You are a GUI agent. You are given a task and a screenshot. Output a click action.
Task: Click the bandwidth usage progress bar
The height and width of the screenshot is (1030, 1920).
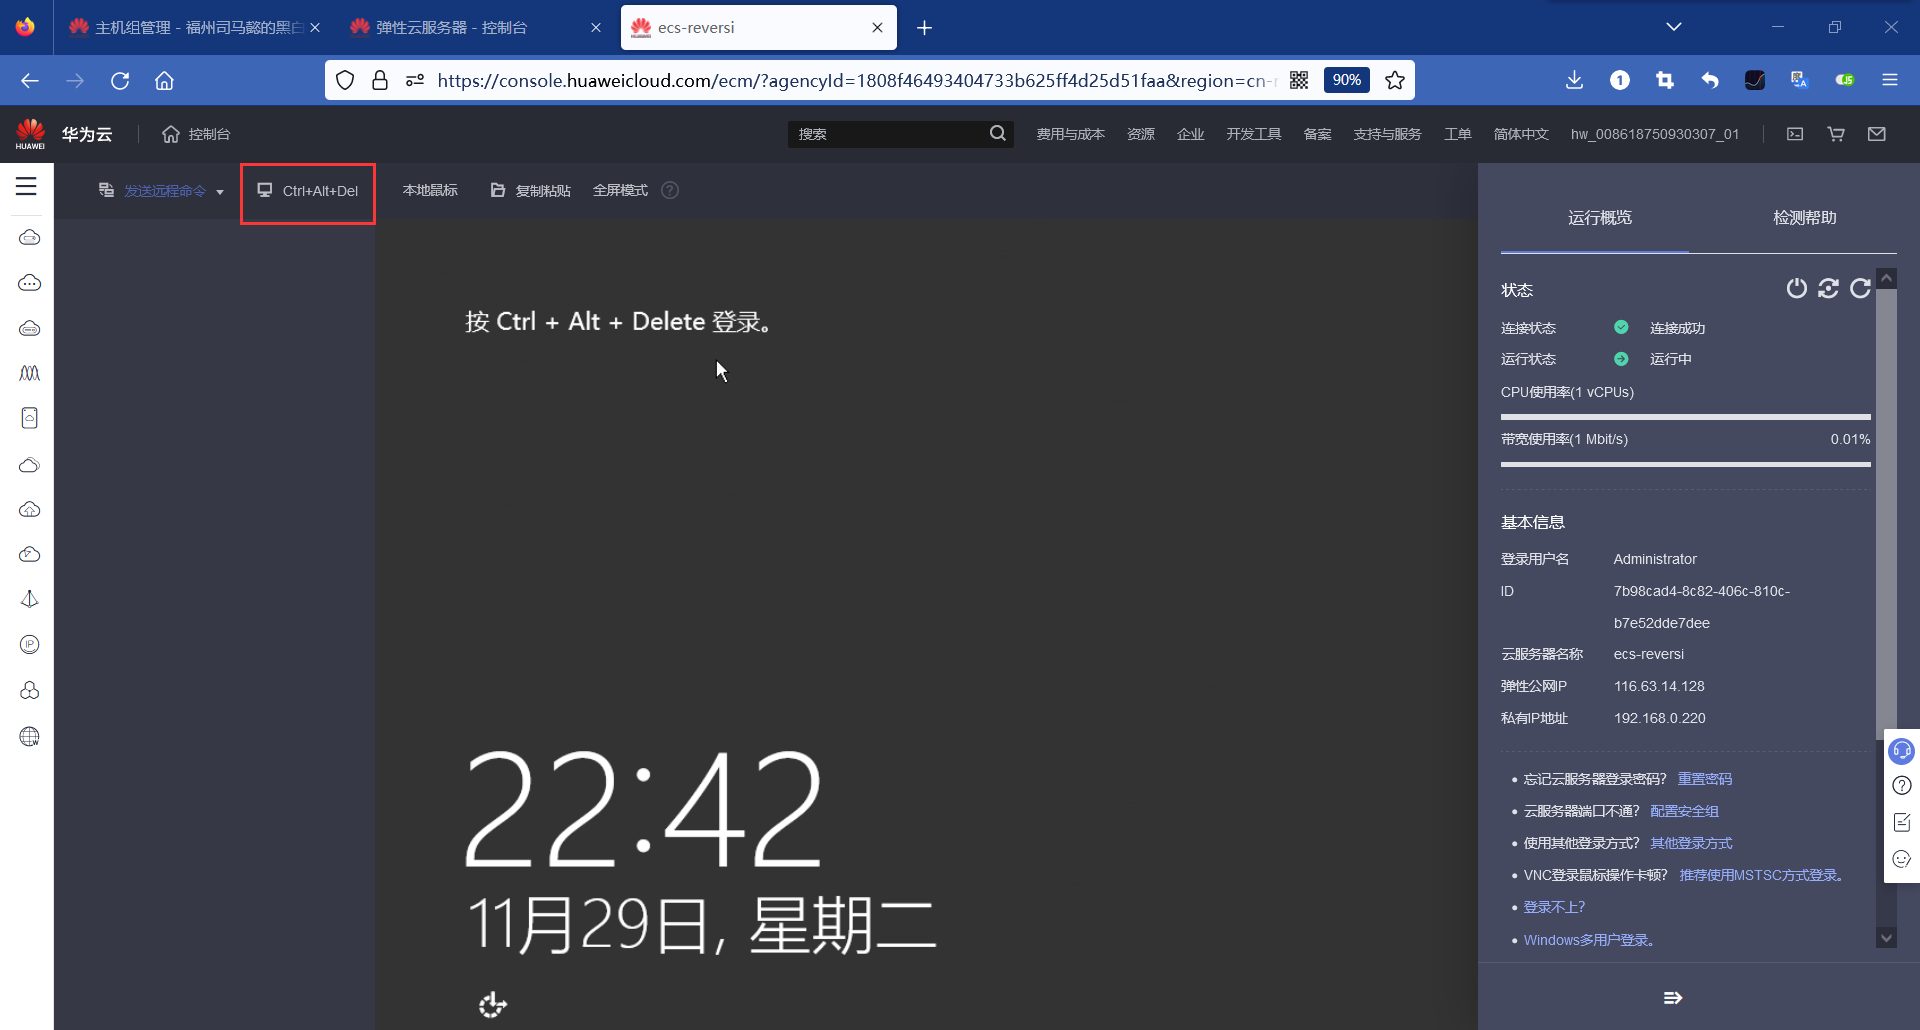click(1684, 464)
